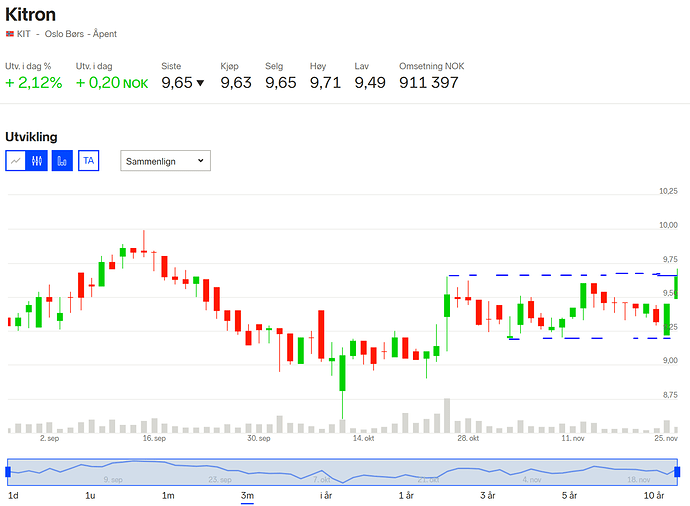Click the Lav value 9,49
690x506 pixels.
click(370, 83)
